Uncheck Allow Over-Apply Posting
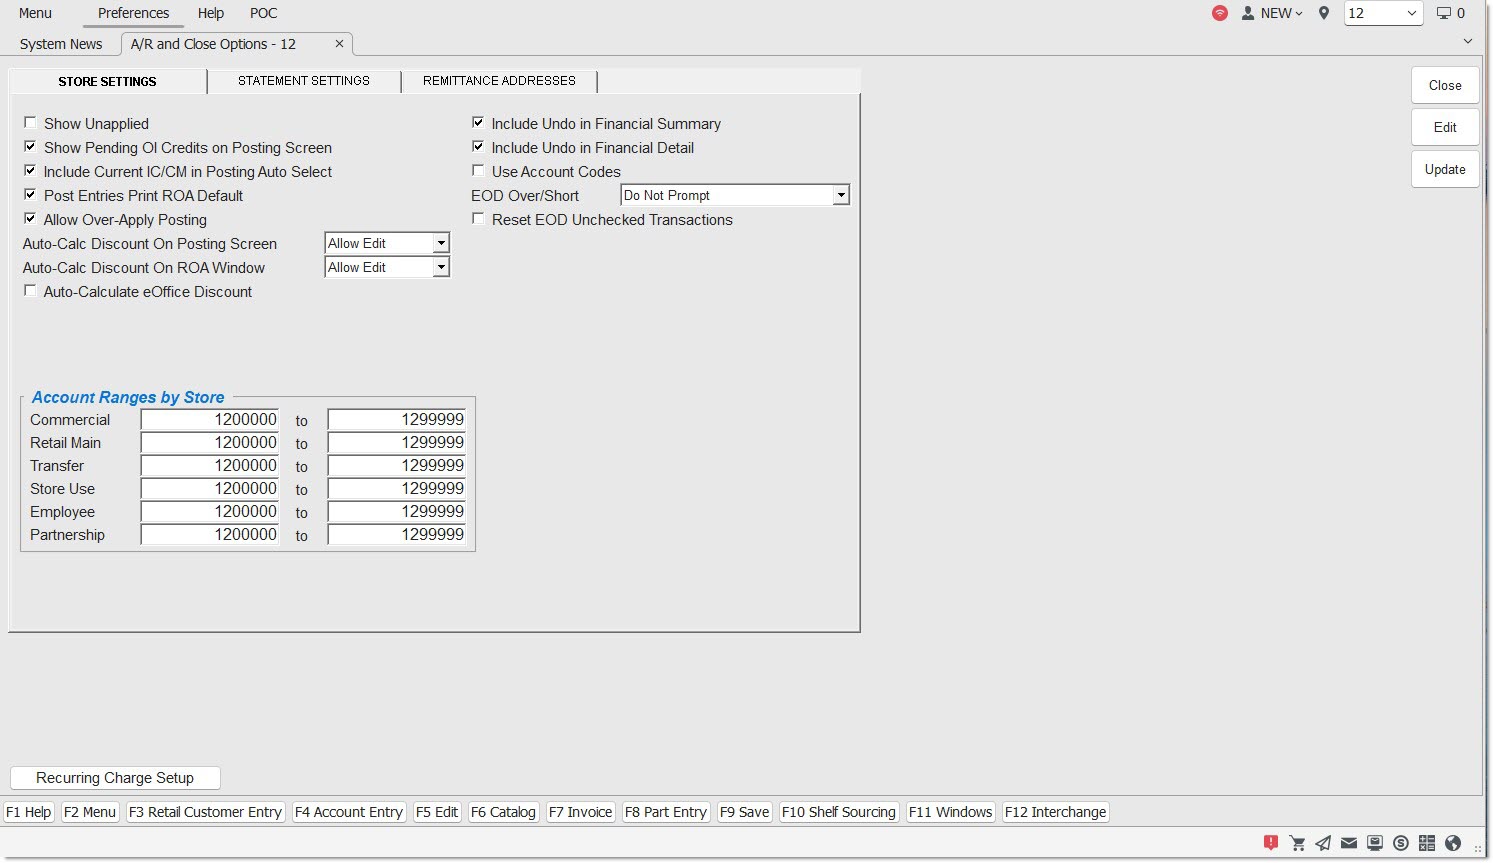 pyautogui.click(x=31, y=219)
